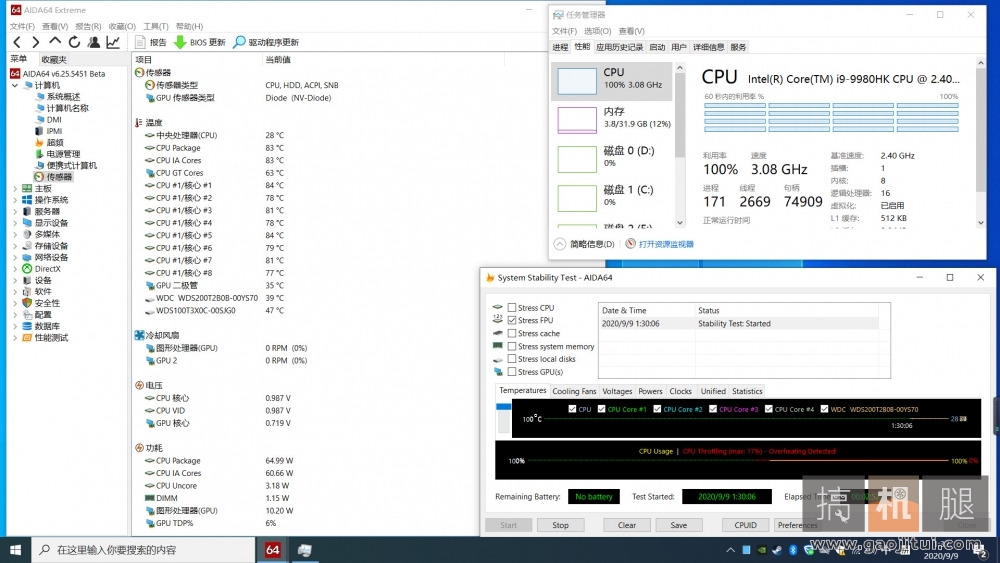
Task: Expand the 多媒体 tree node
Action: point(15,235)
